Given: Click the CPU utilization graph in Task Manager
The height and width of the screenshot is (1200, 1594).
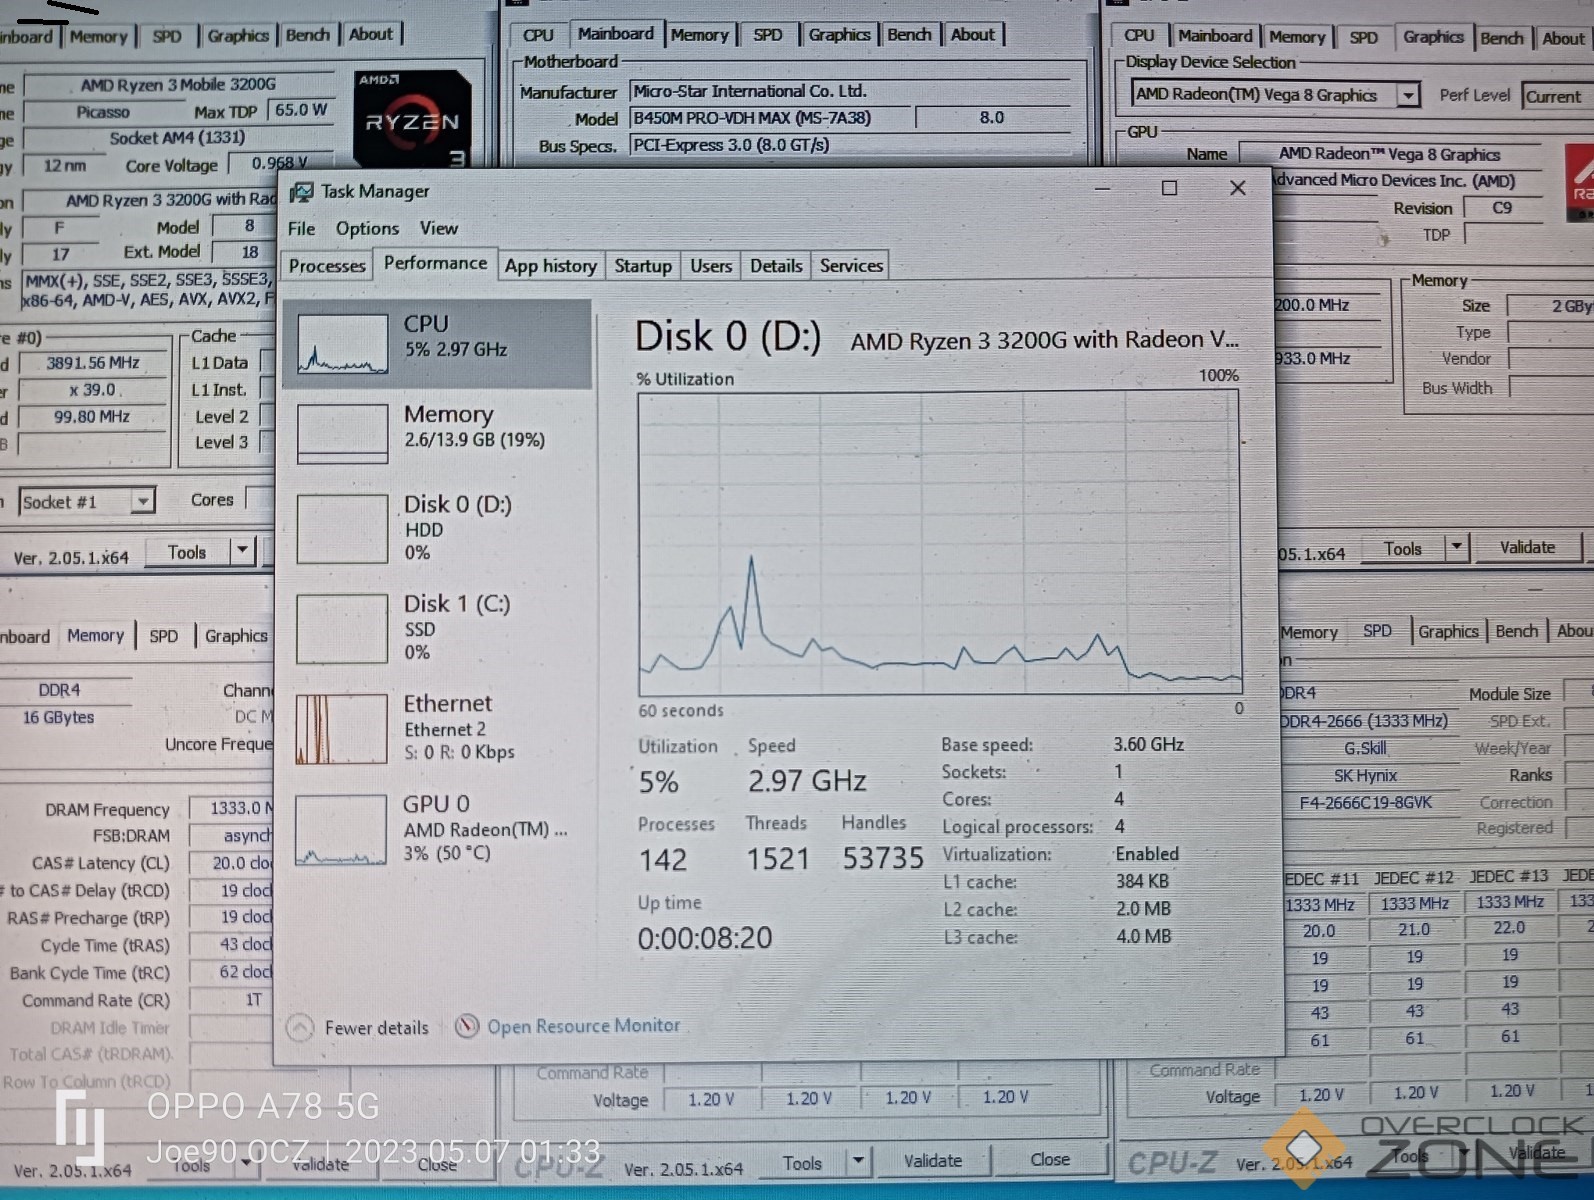Looking at the screenshot, I should coord(940,543).
